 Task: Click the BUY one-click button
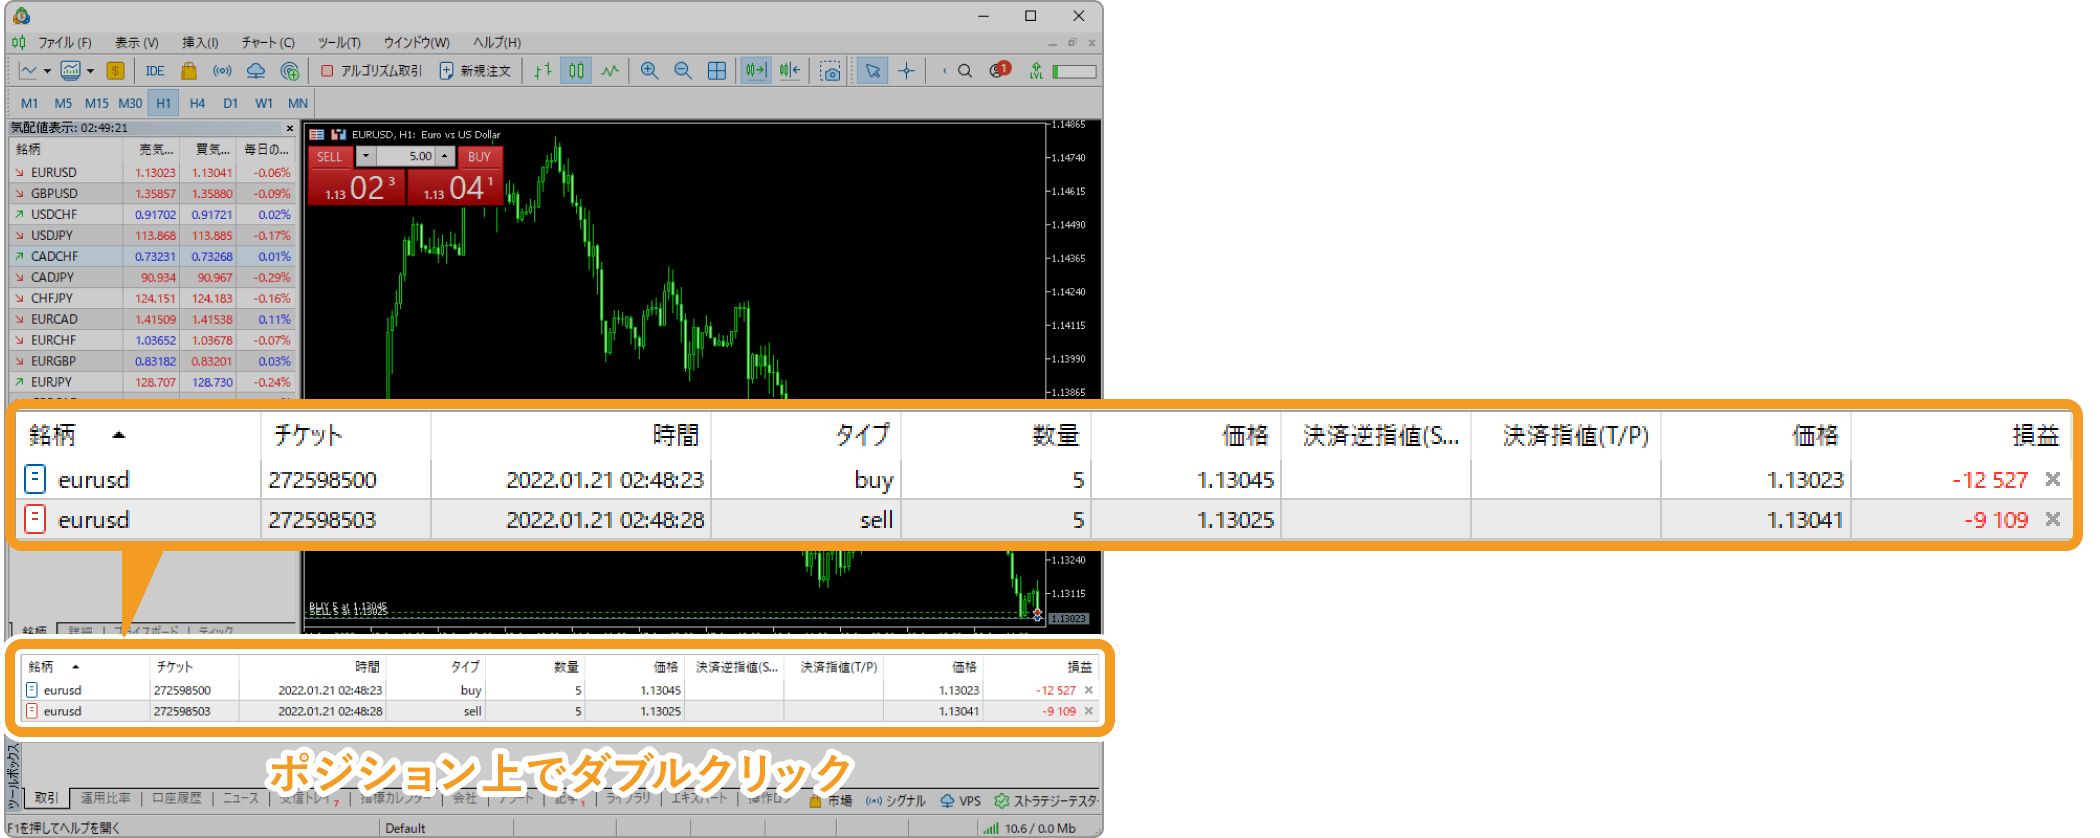[479, 157]
